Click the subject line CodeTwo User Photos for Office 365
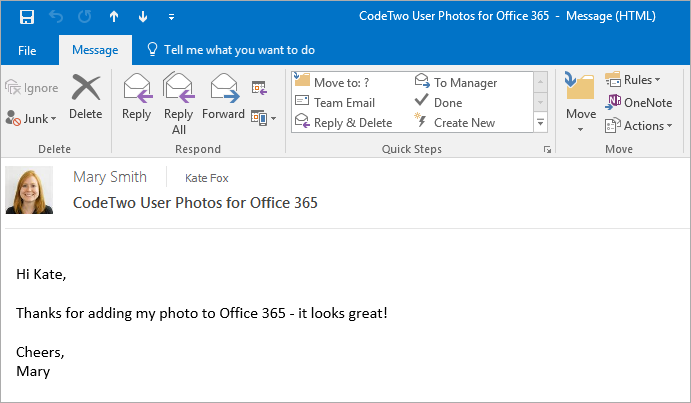The height and width of the screenshot is (403, 691). 195,203
